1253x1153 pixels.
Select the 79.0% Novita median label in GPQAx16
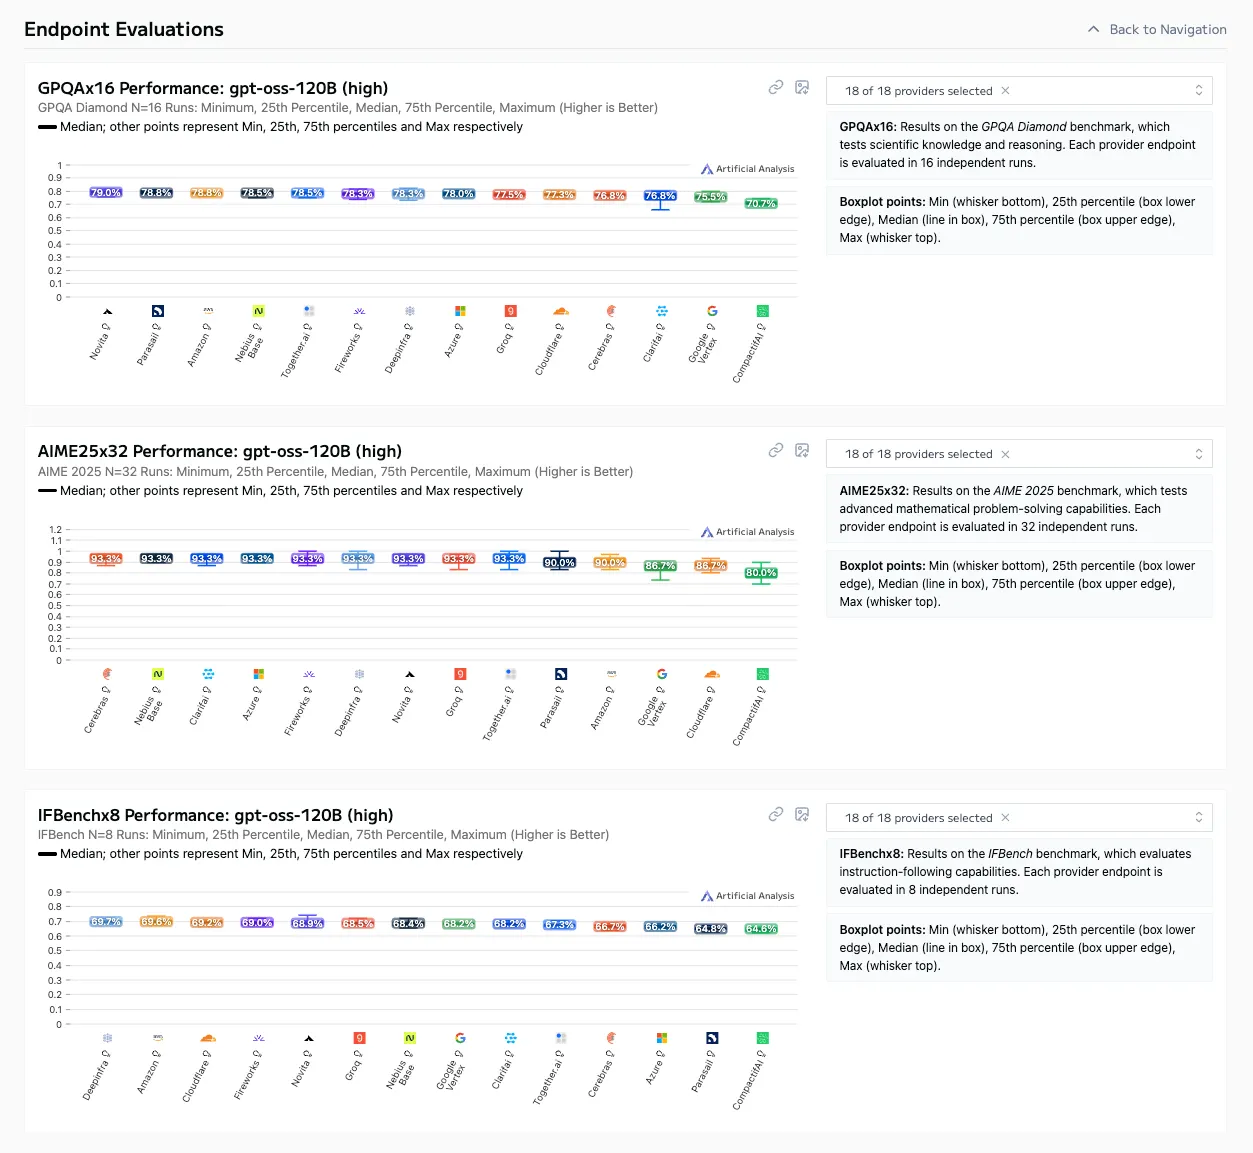[x=106, y=192]
